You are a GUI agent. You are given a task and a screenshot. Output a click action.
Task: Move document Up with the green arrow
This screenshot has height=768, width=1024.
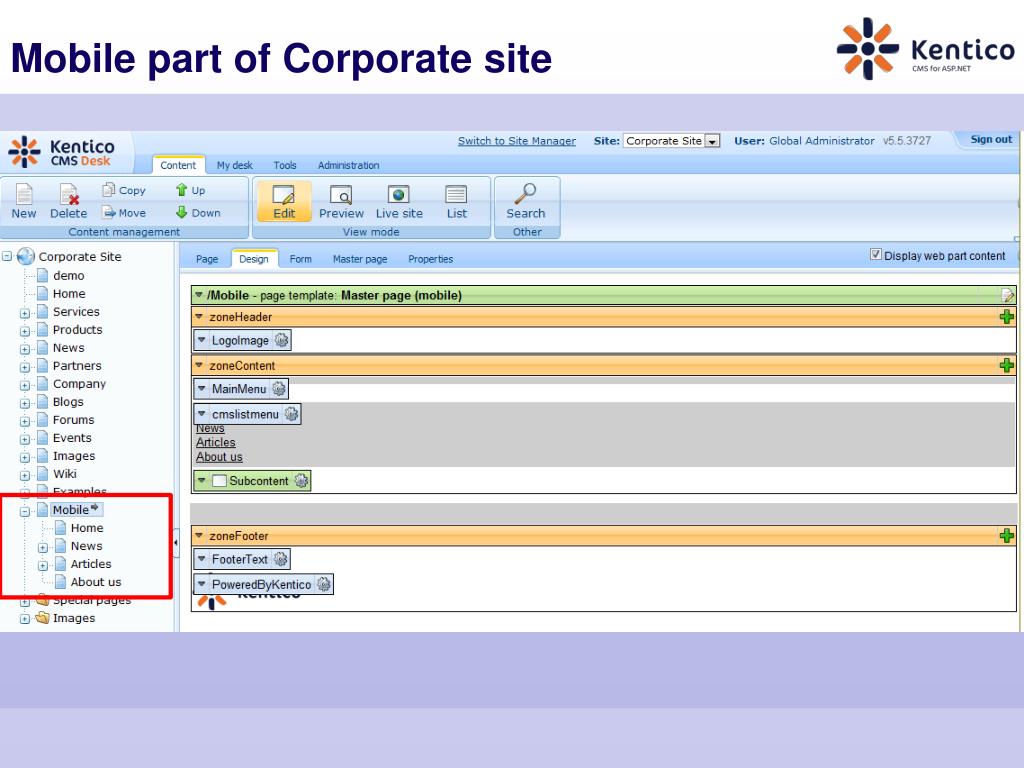click(x=182, y=189)
